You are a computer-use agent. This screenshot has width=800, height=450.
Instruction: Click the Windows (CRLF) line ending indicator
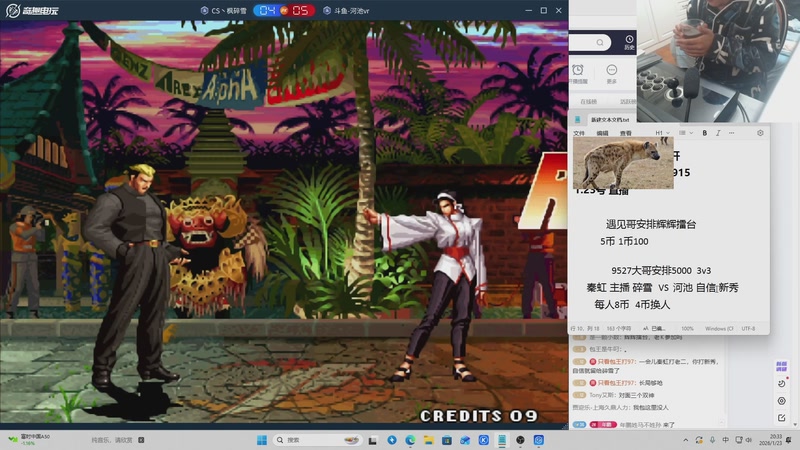point(719,329)
